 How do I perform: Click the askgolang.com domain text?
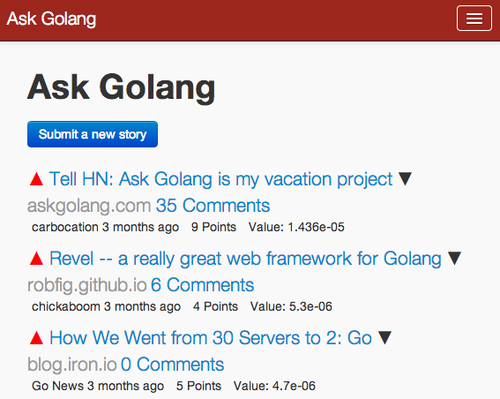[x=89, y=206]
